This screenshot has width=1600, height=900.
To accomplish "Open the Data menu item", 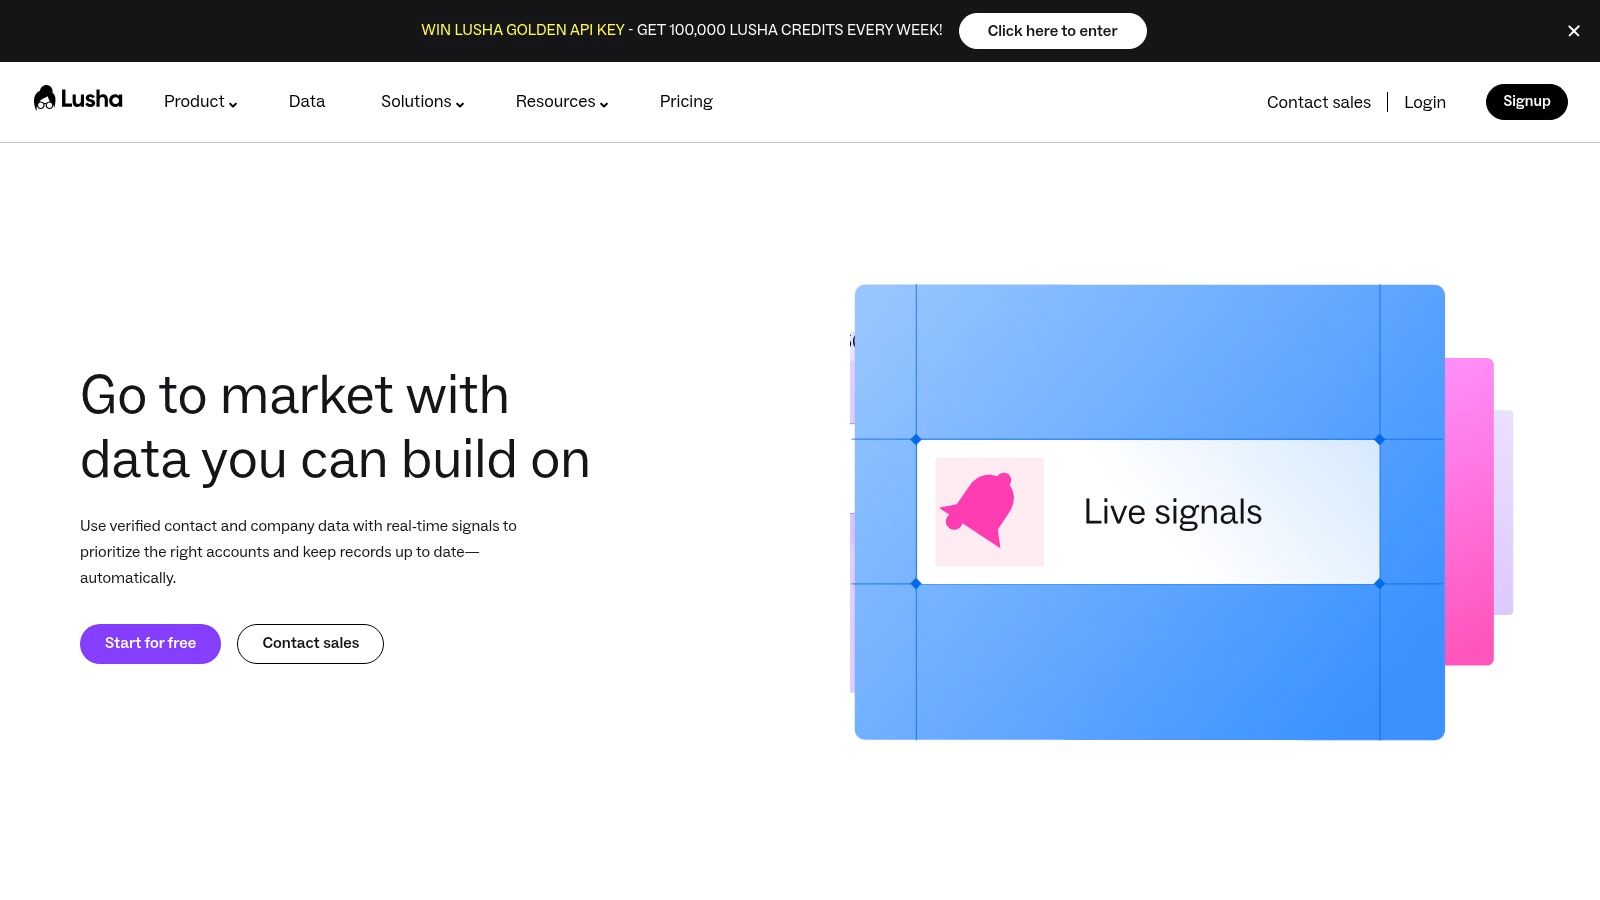I will (x=307, y=102).
